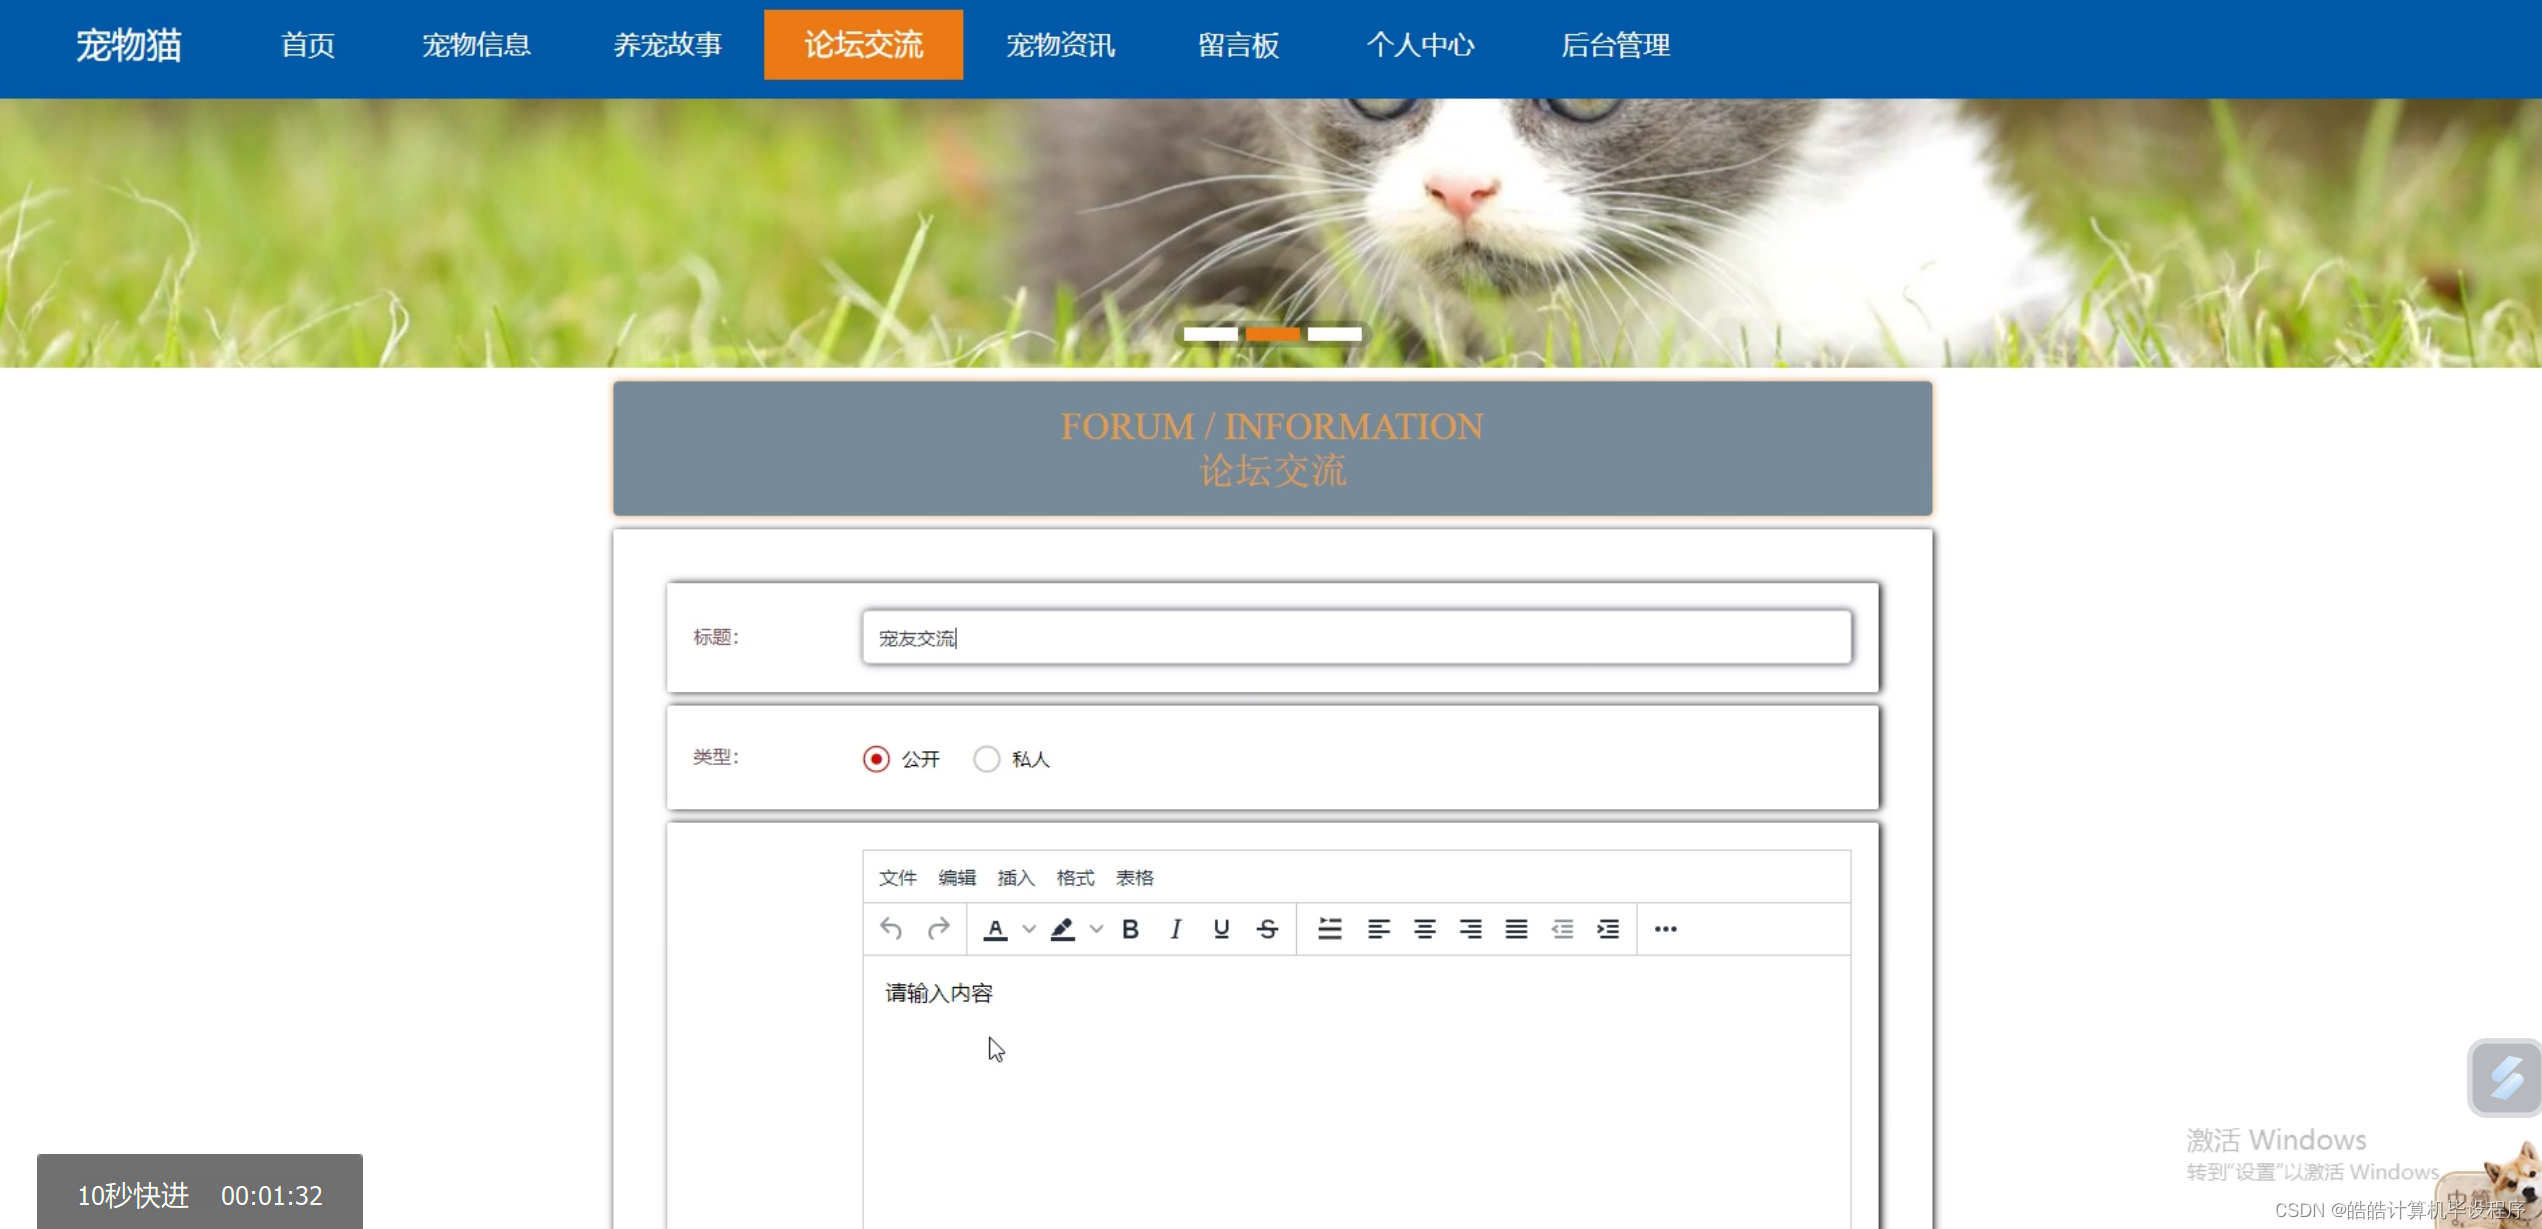Screen dimensions: 2542x1229
Task: Open the highlight color dropdown arrow
Action: (x=1096, y=929)
